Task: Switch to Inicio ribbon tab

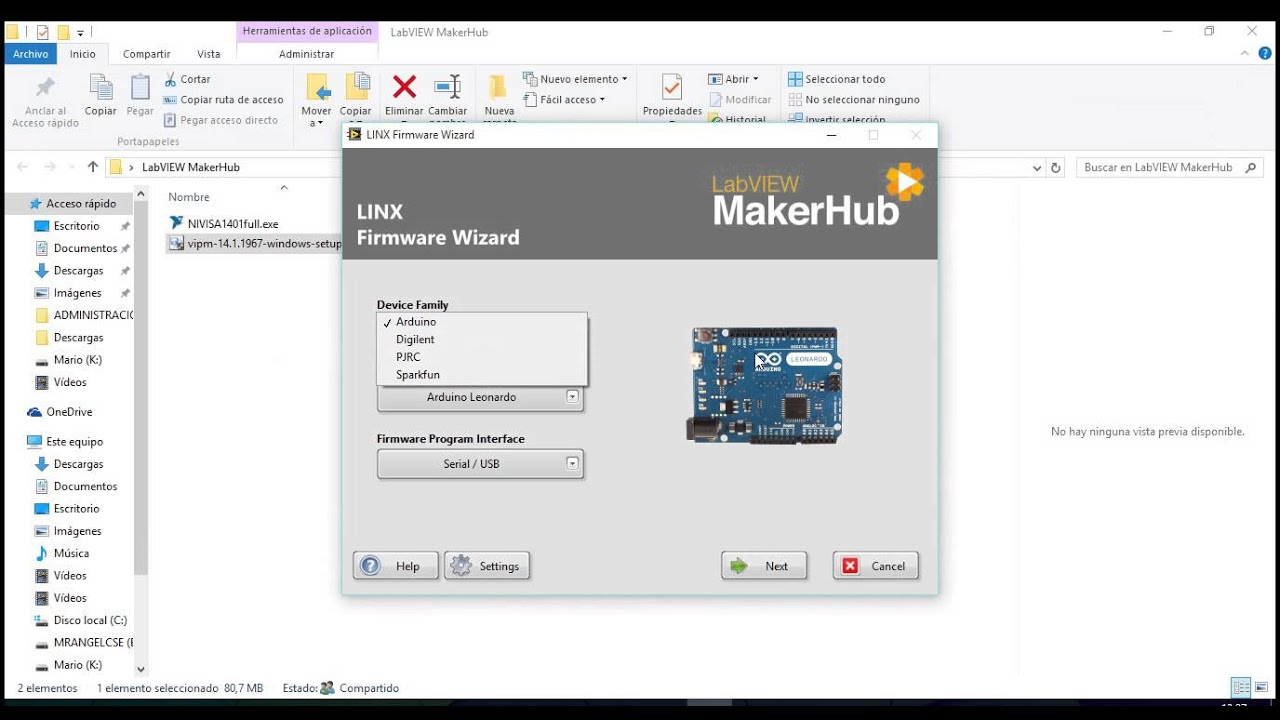Action: point(83,54)
